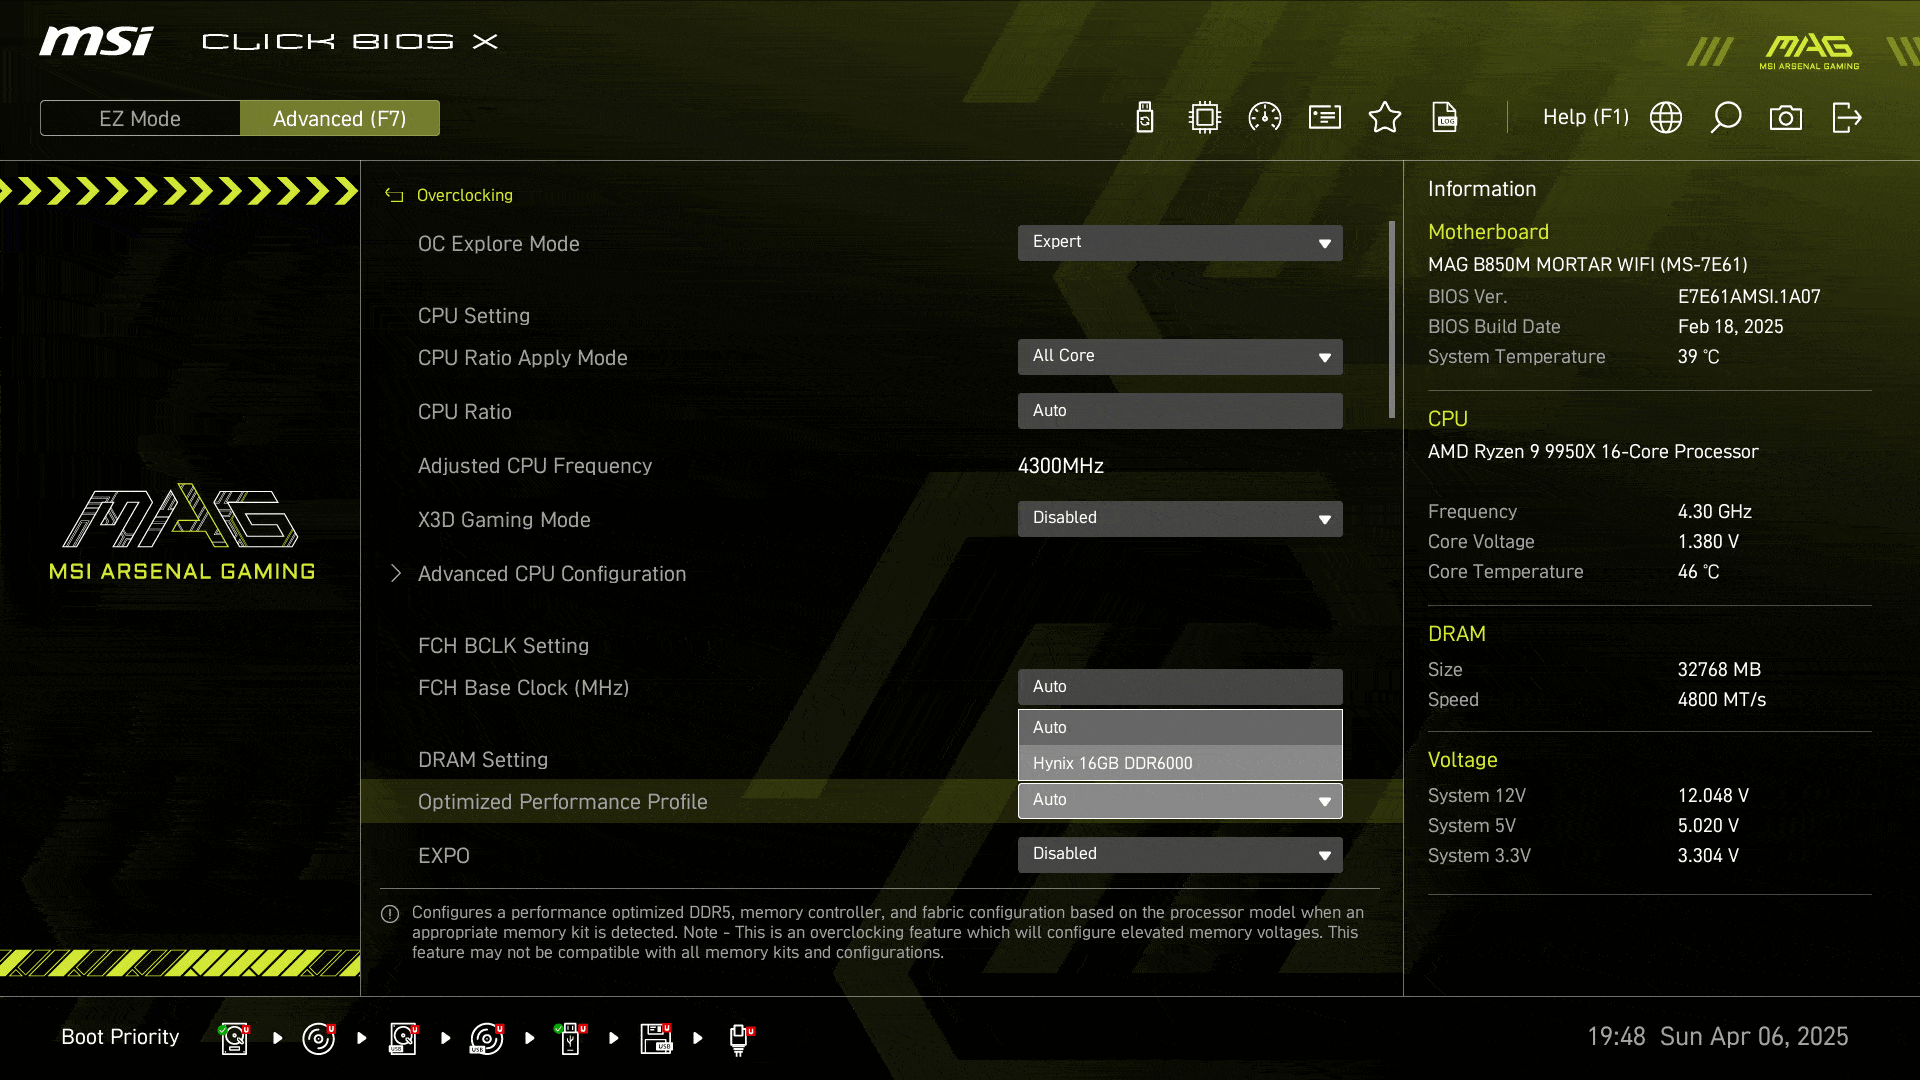This screenshot has height=1080, width=1920.
Task: Click the exit arrow icon
Action: pos(1846,118)
